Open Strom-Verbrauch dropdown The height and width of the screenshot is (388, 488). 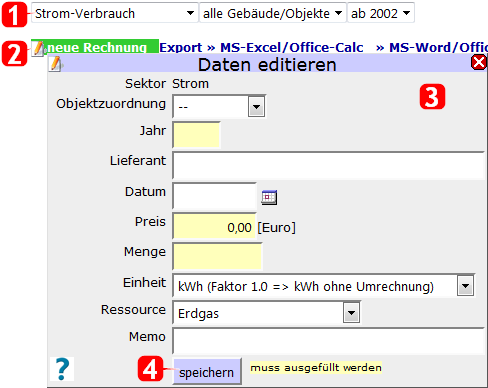pyautogui.click(x=115, y=13)
